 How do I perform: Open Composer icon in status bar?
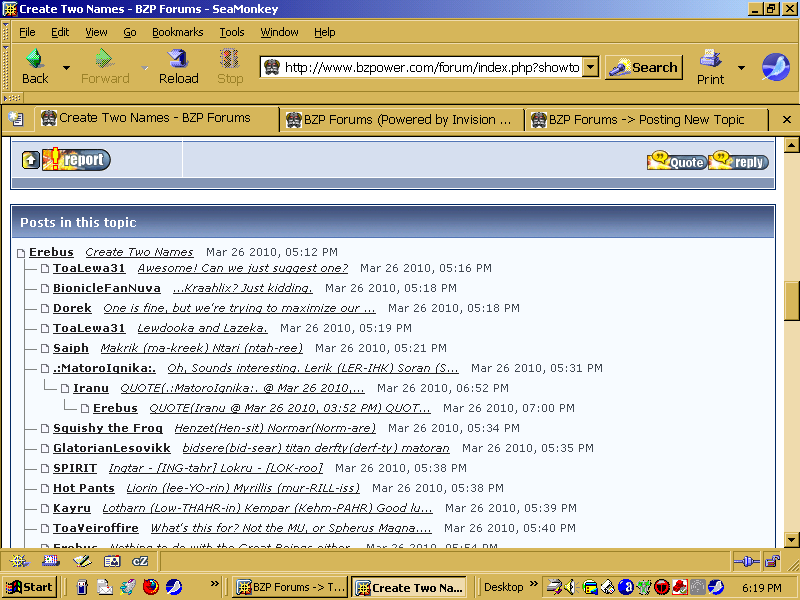pos(82,561)
